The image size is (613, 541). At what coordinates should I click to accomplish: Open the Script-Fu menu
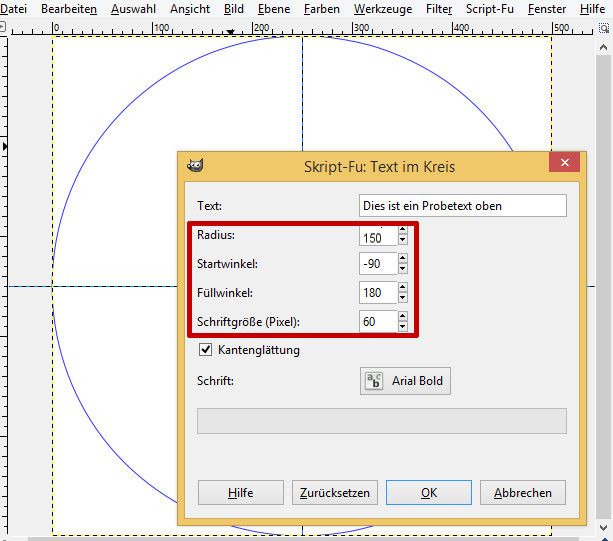coord(490,9)
